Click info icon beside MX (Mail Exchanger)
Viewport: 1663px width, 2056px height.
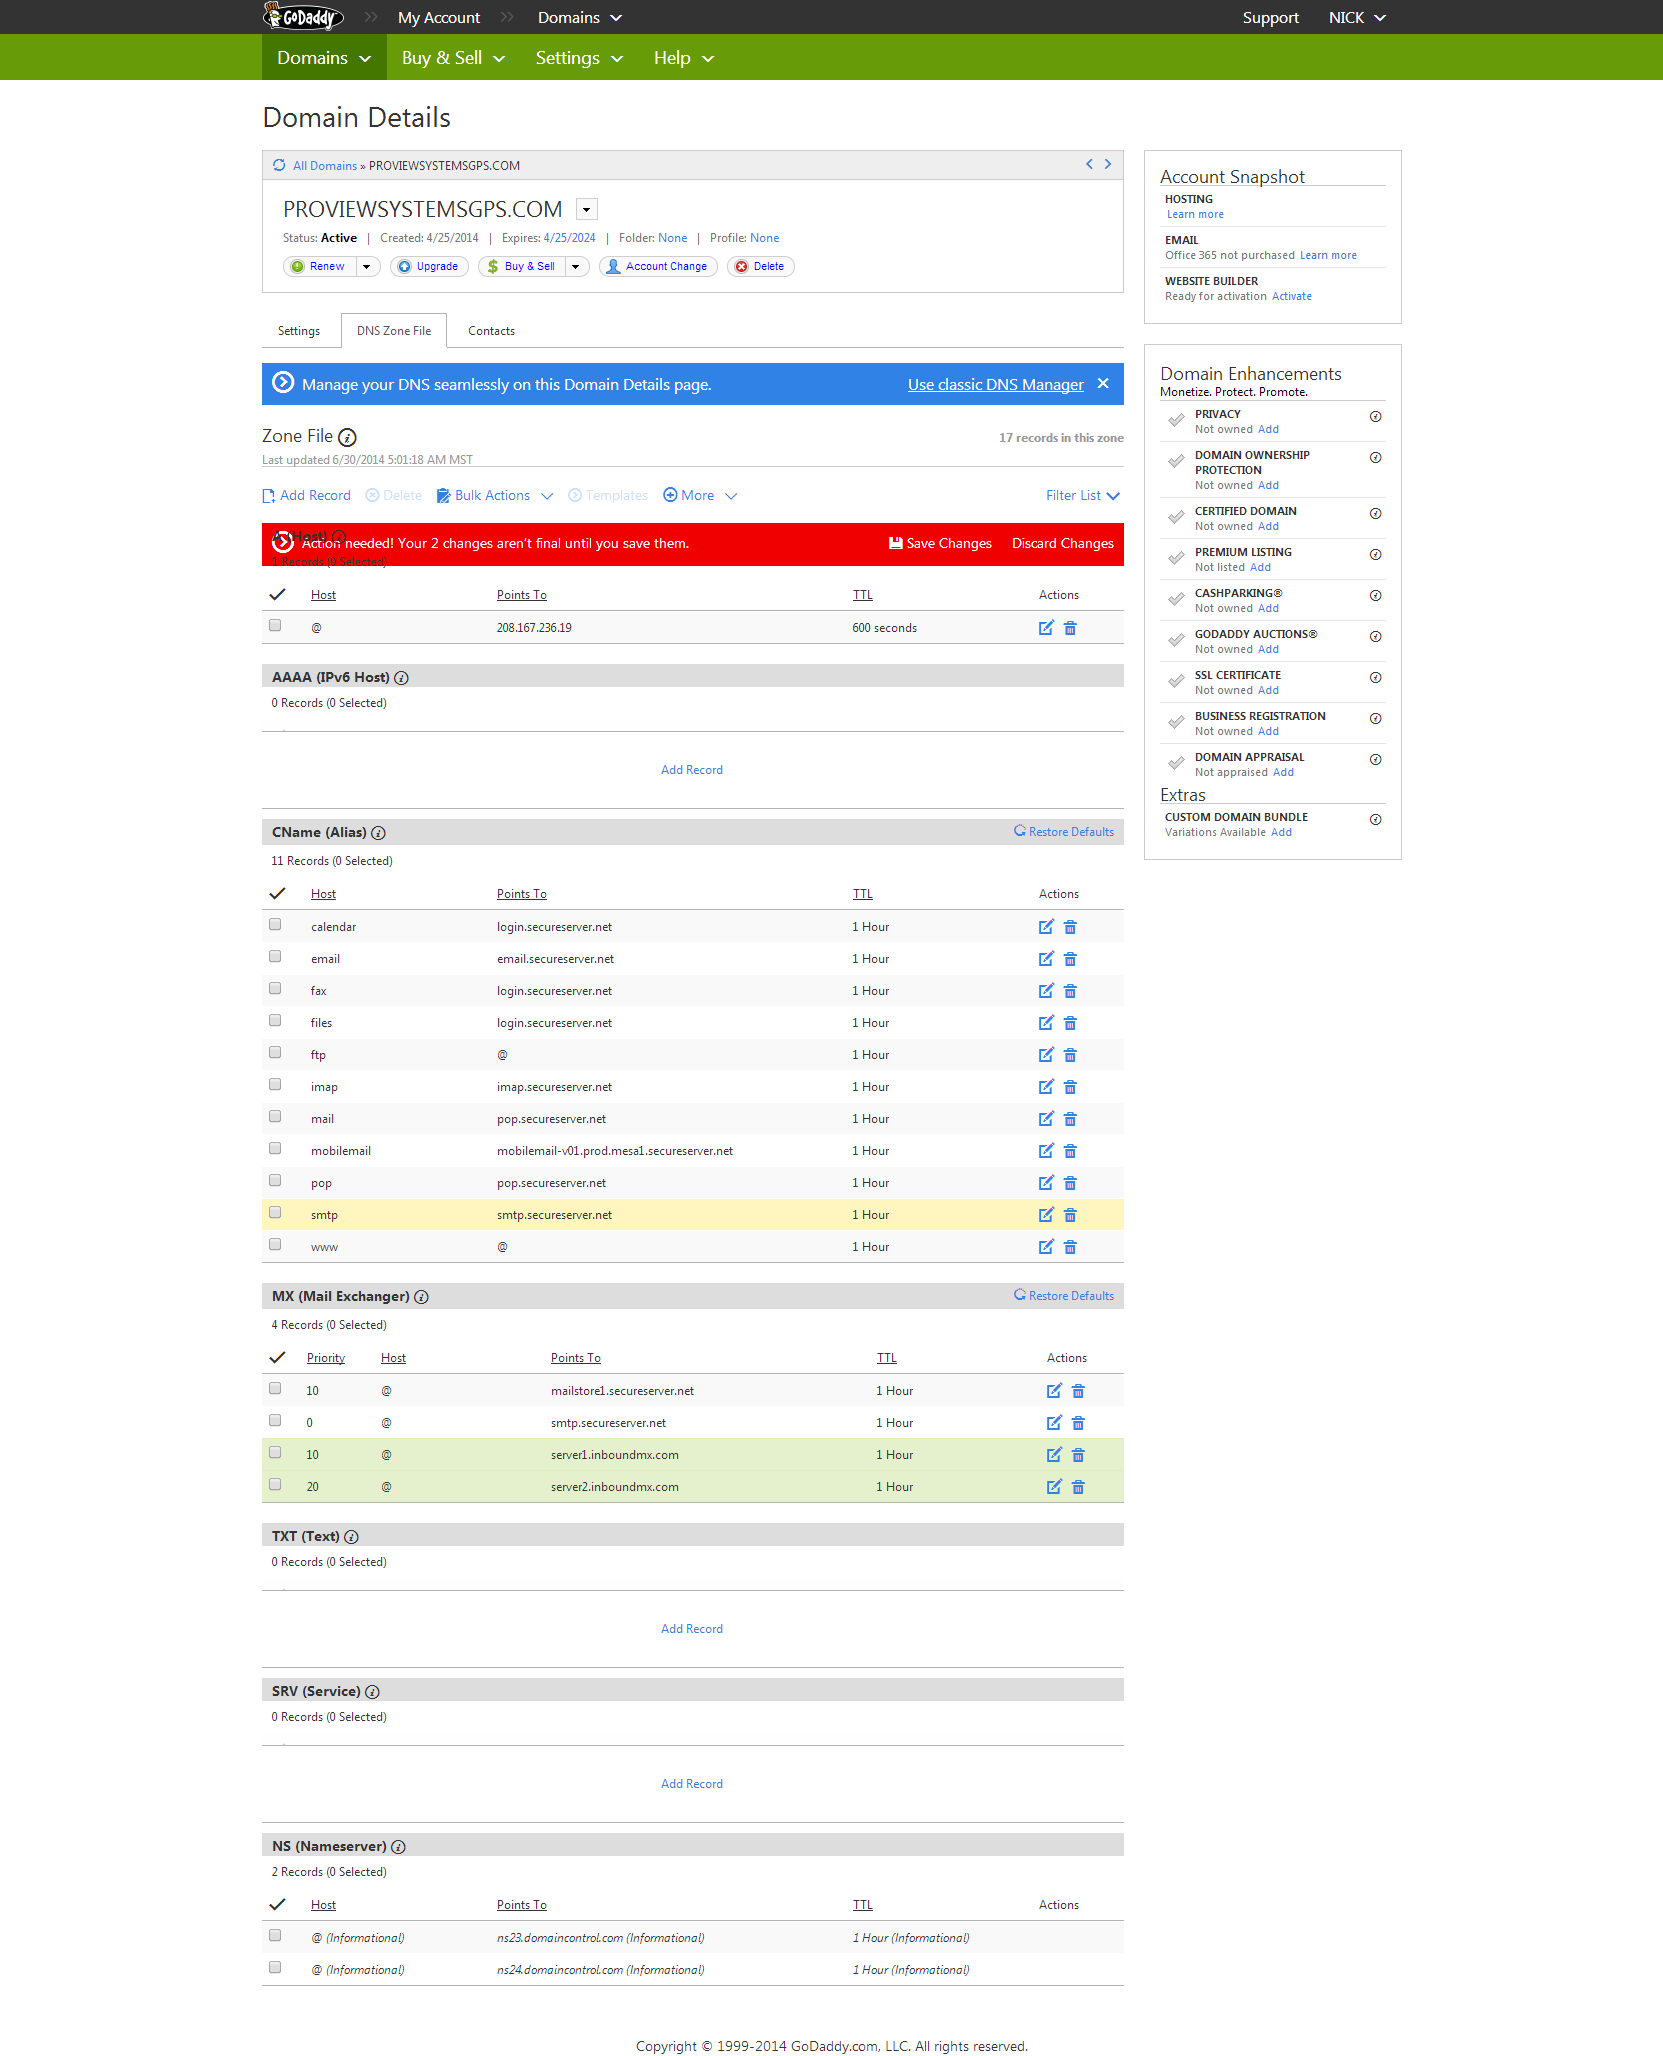click(421, 1297)
